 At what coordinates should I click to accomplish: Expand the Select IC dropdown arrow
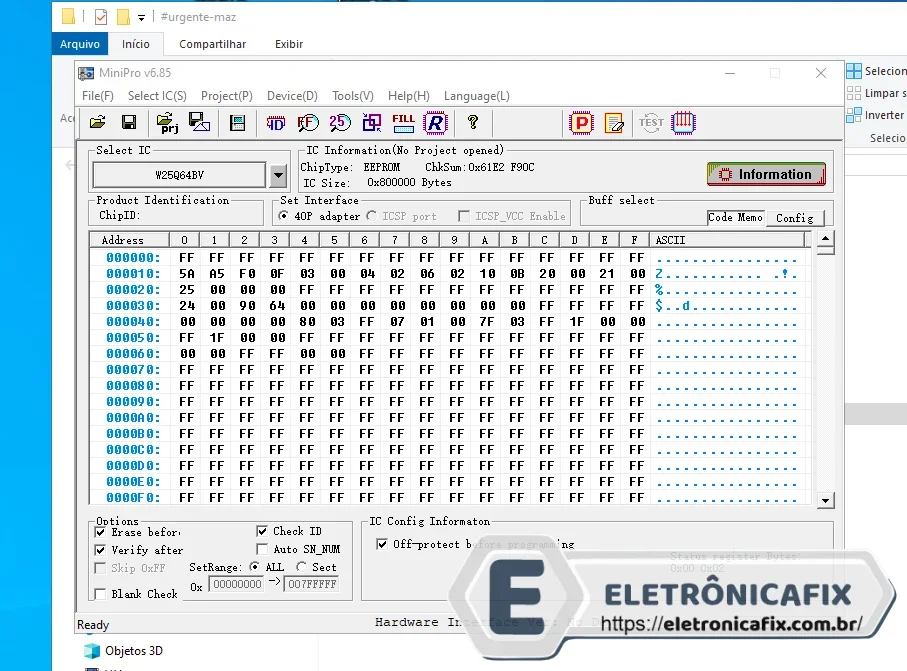(278, 175)
